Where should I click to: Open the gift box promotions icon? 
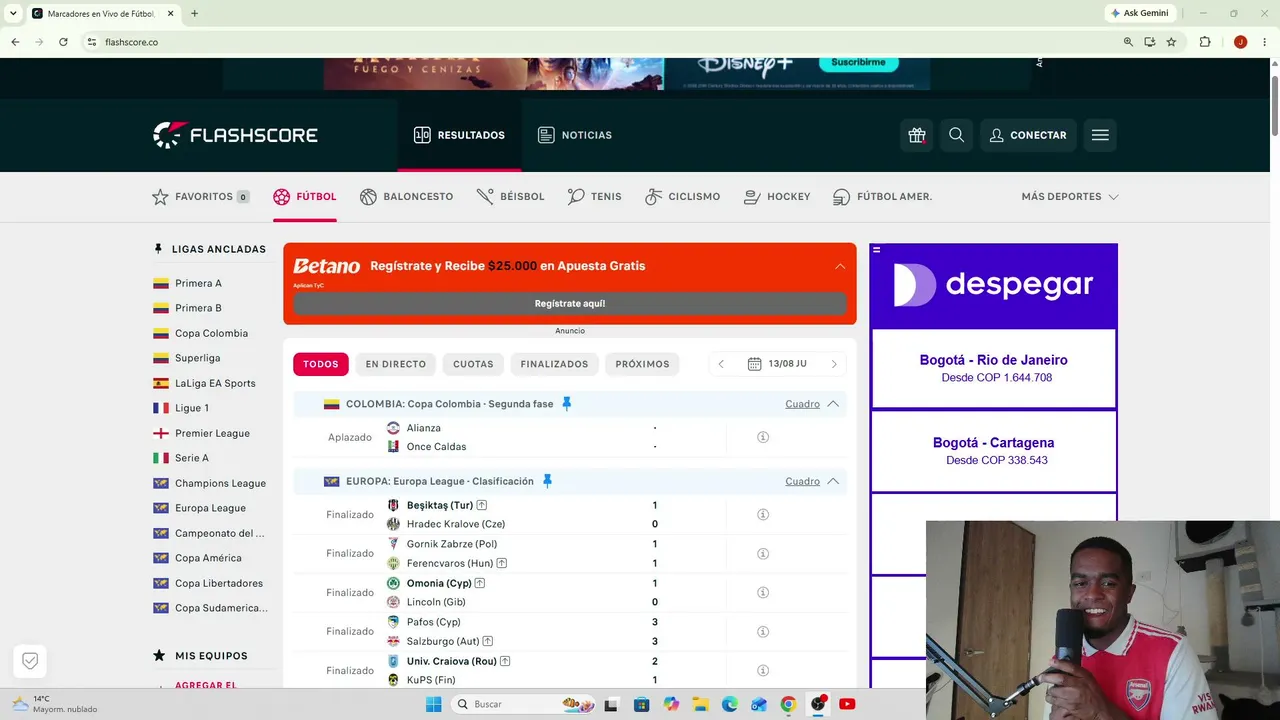pos(917,135)
